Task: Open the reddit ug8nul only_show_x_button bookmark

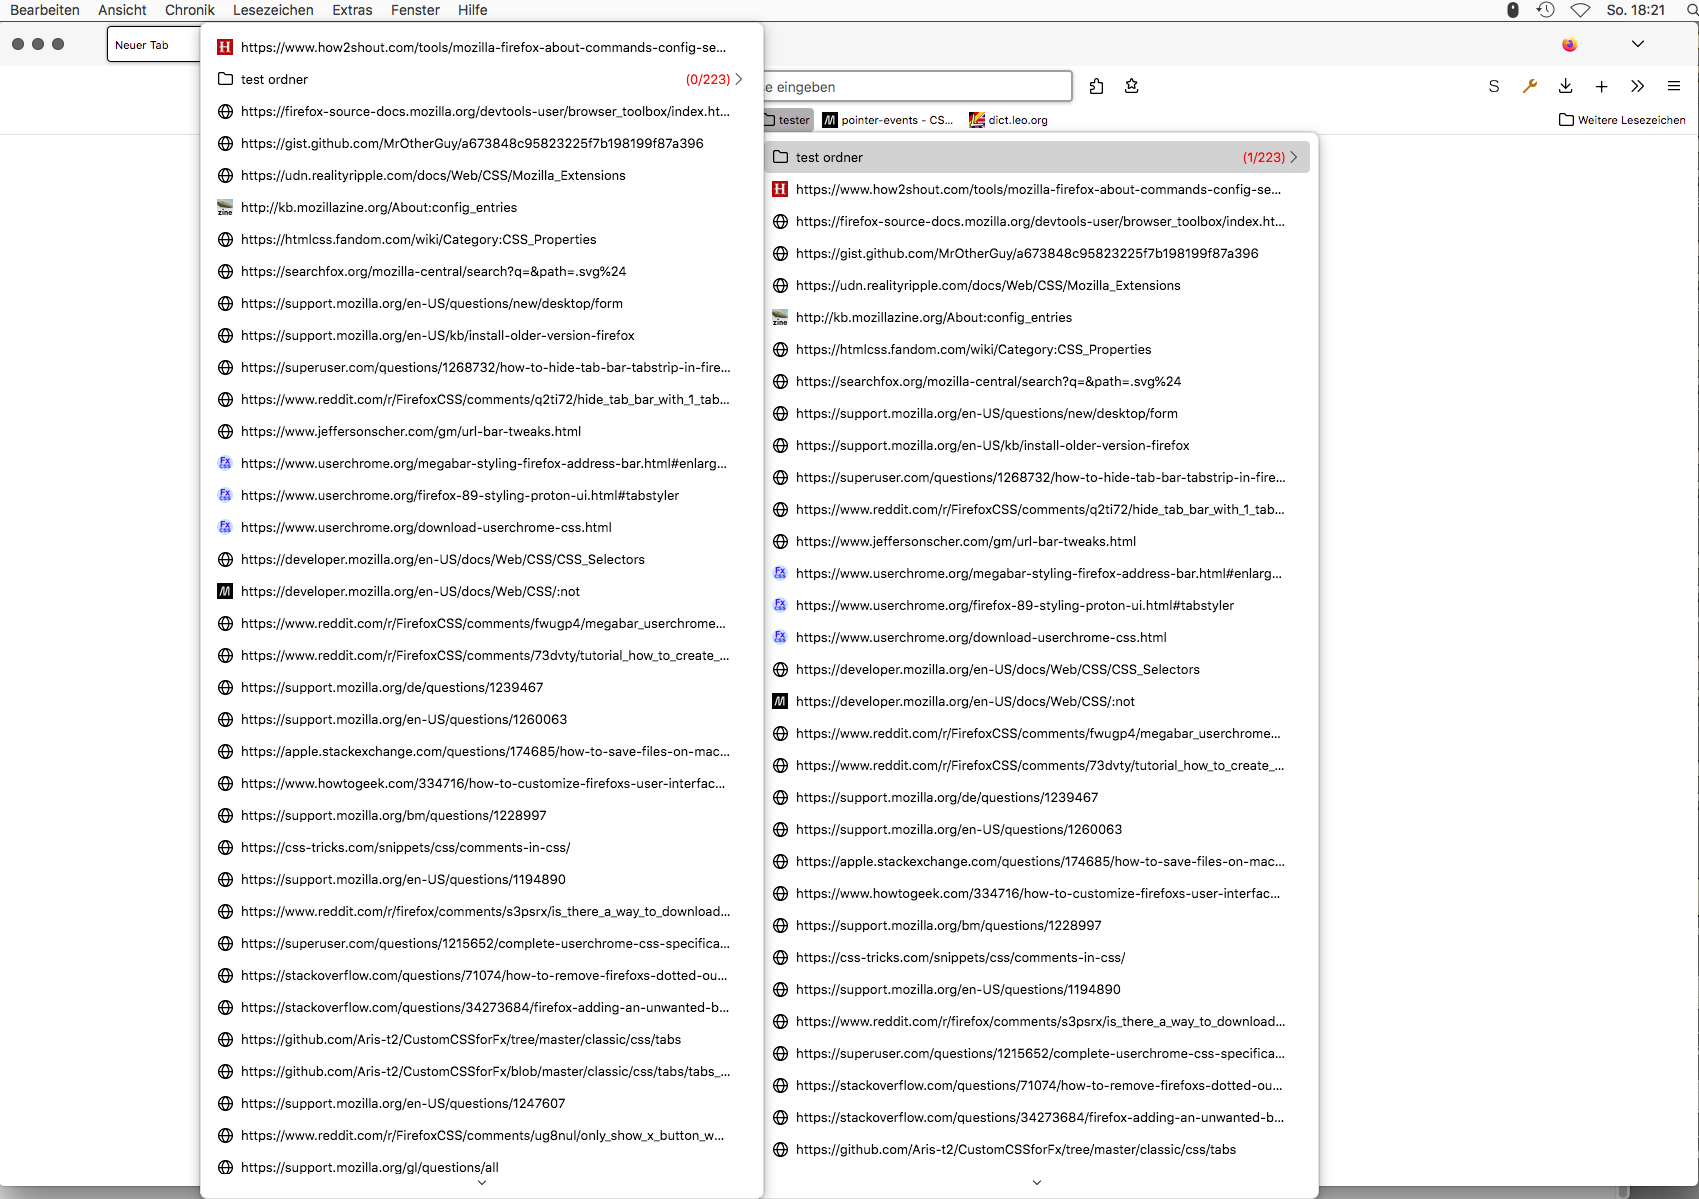Action: tap(482, 1135)
